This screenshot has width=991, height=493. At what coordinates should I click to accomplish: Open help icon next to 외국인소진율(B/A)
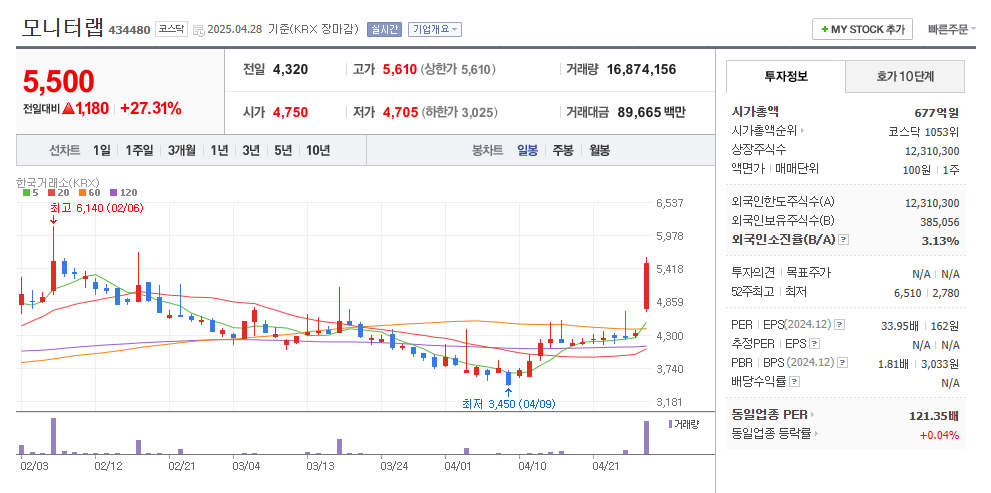(x=844, y=240)
